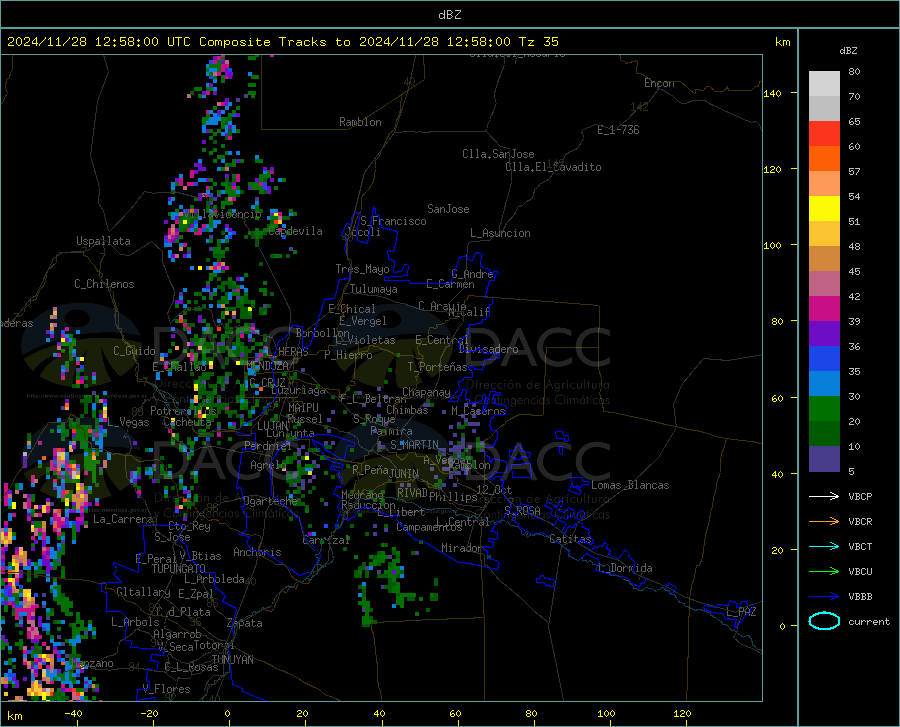Click the E_1-736 label on map
Viewport: 900px width, 727px height.
pos(618,130)
